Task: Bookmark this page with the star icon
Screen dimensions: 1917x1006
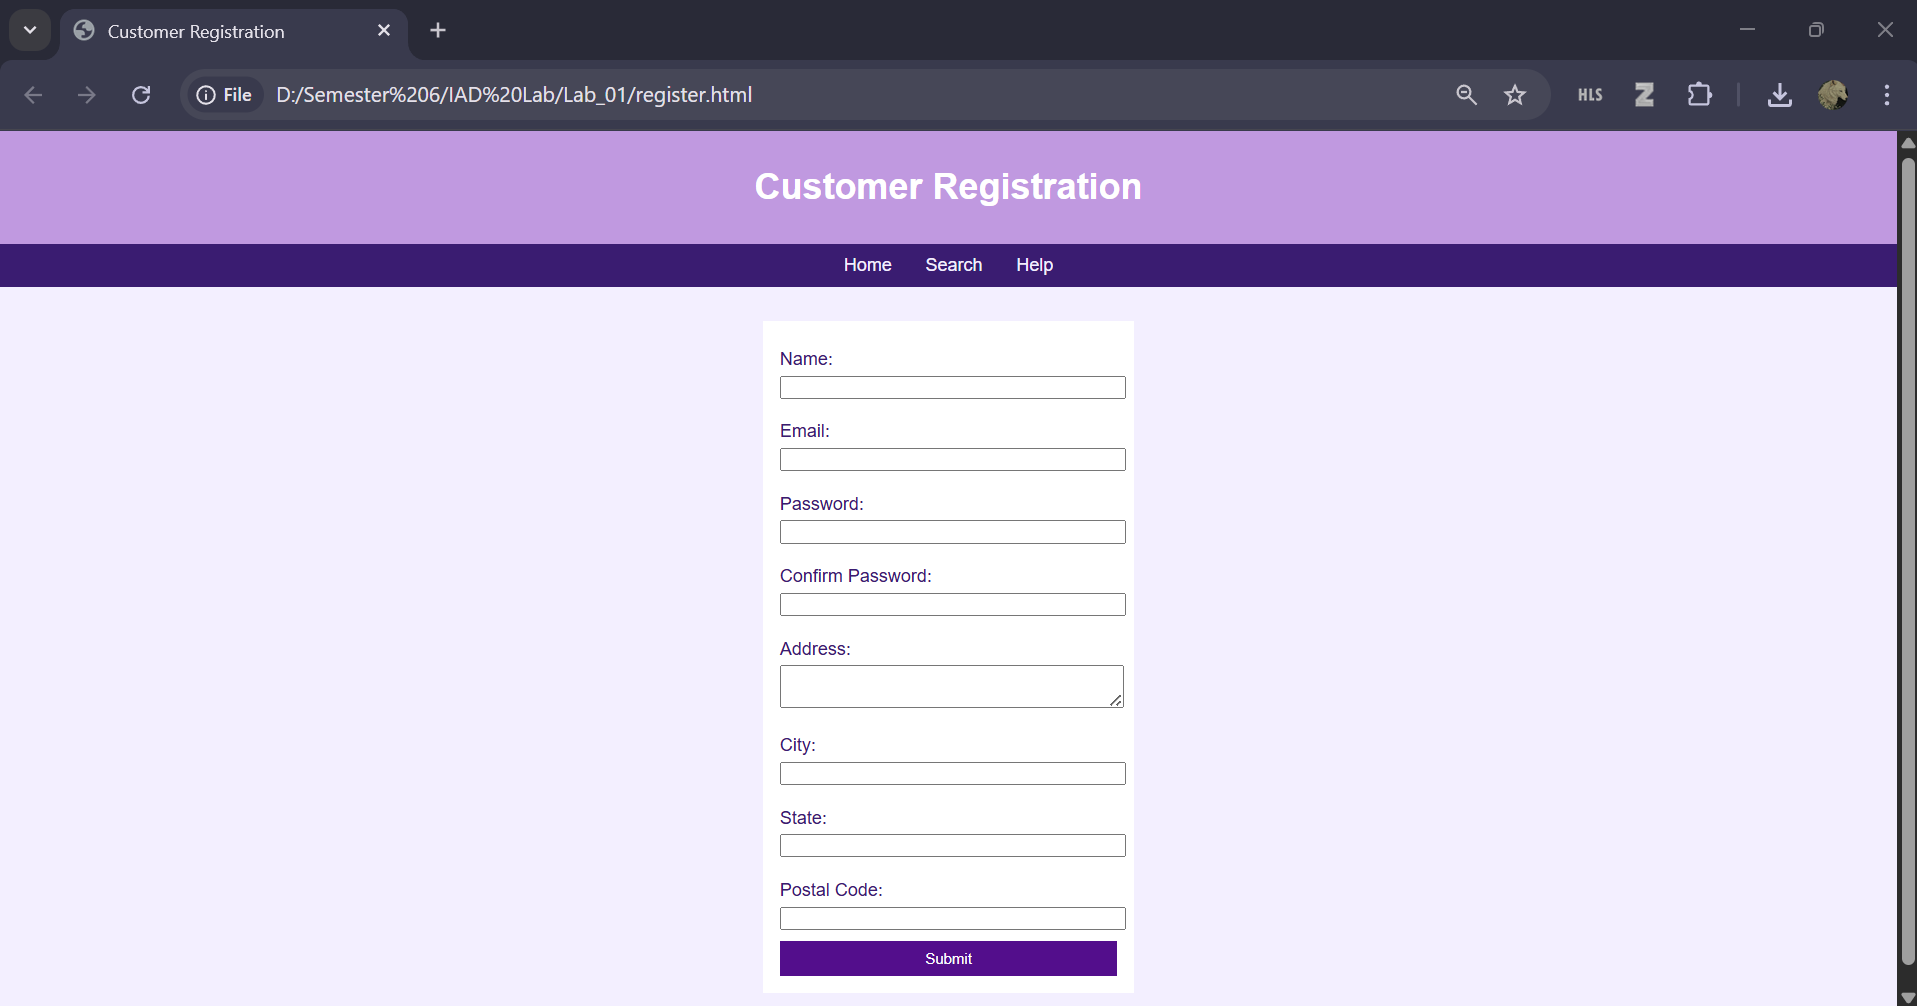Action: (1515, 95)
